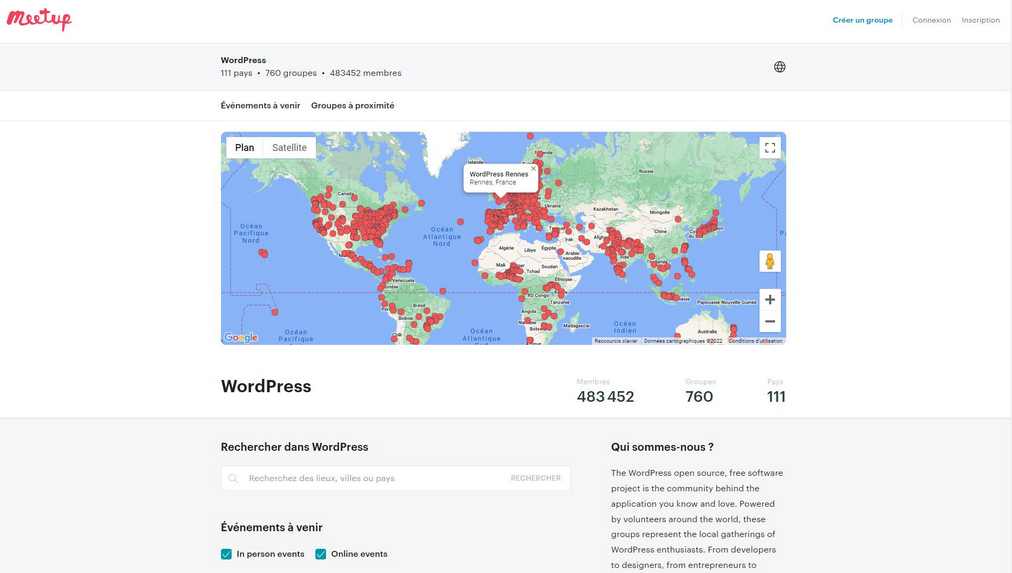Uncheck In person events checkbox

coord(226,554)
